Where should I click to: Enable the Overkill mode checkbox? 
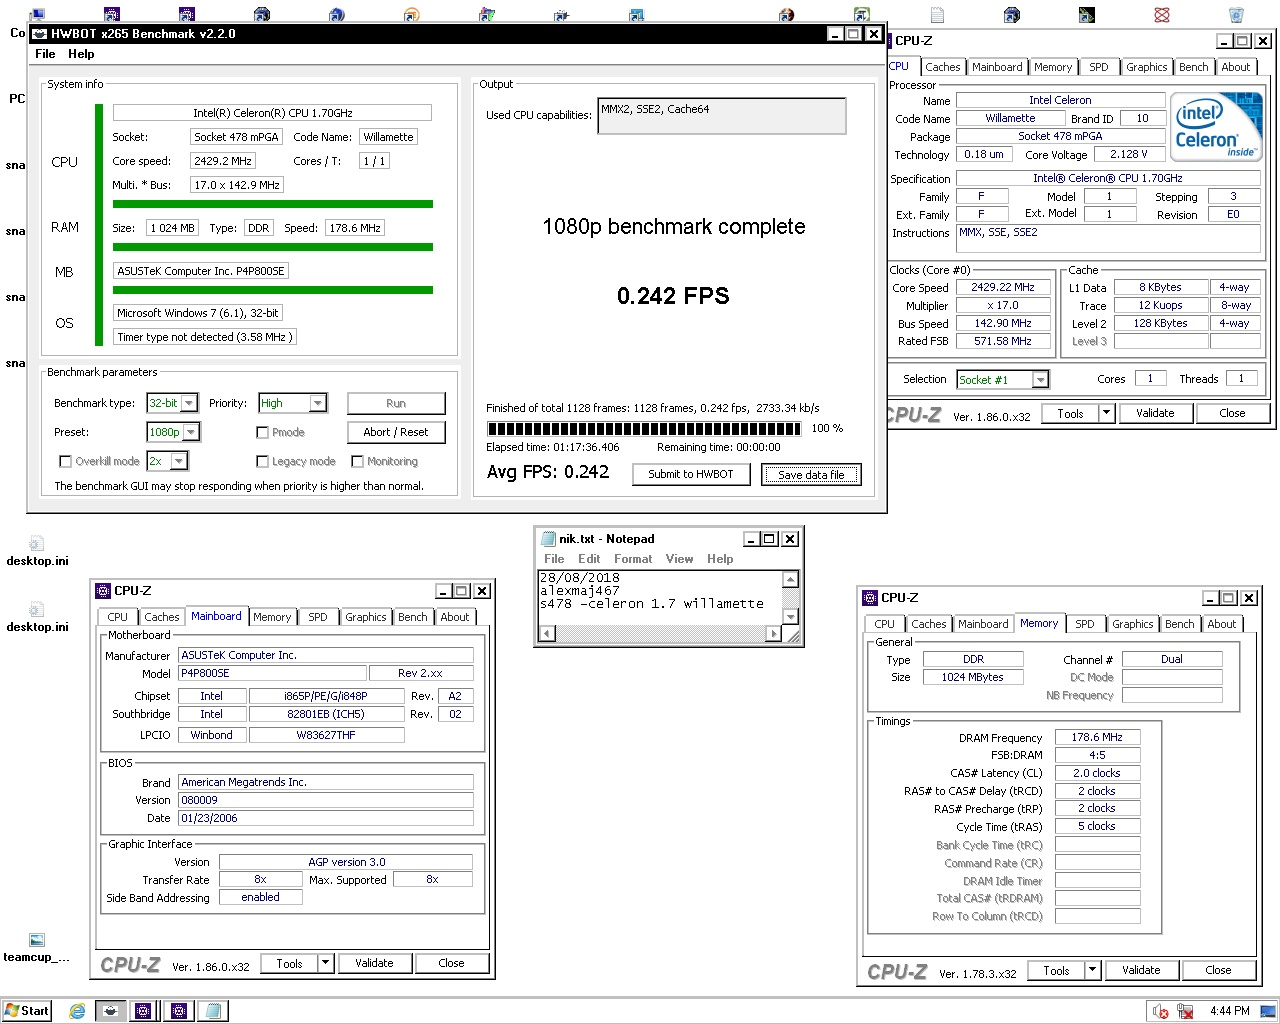pyautogui.click(x=65, y=462)
